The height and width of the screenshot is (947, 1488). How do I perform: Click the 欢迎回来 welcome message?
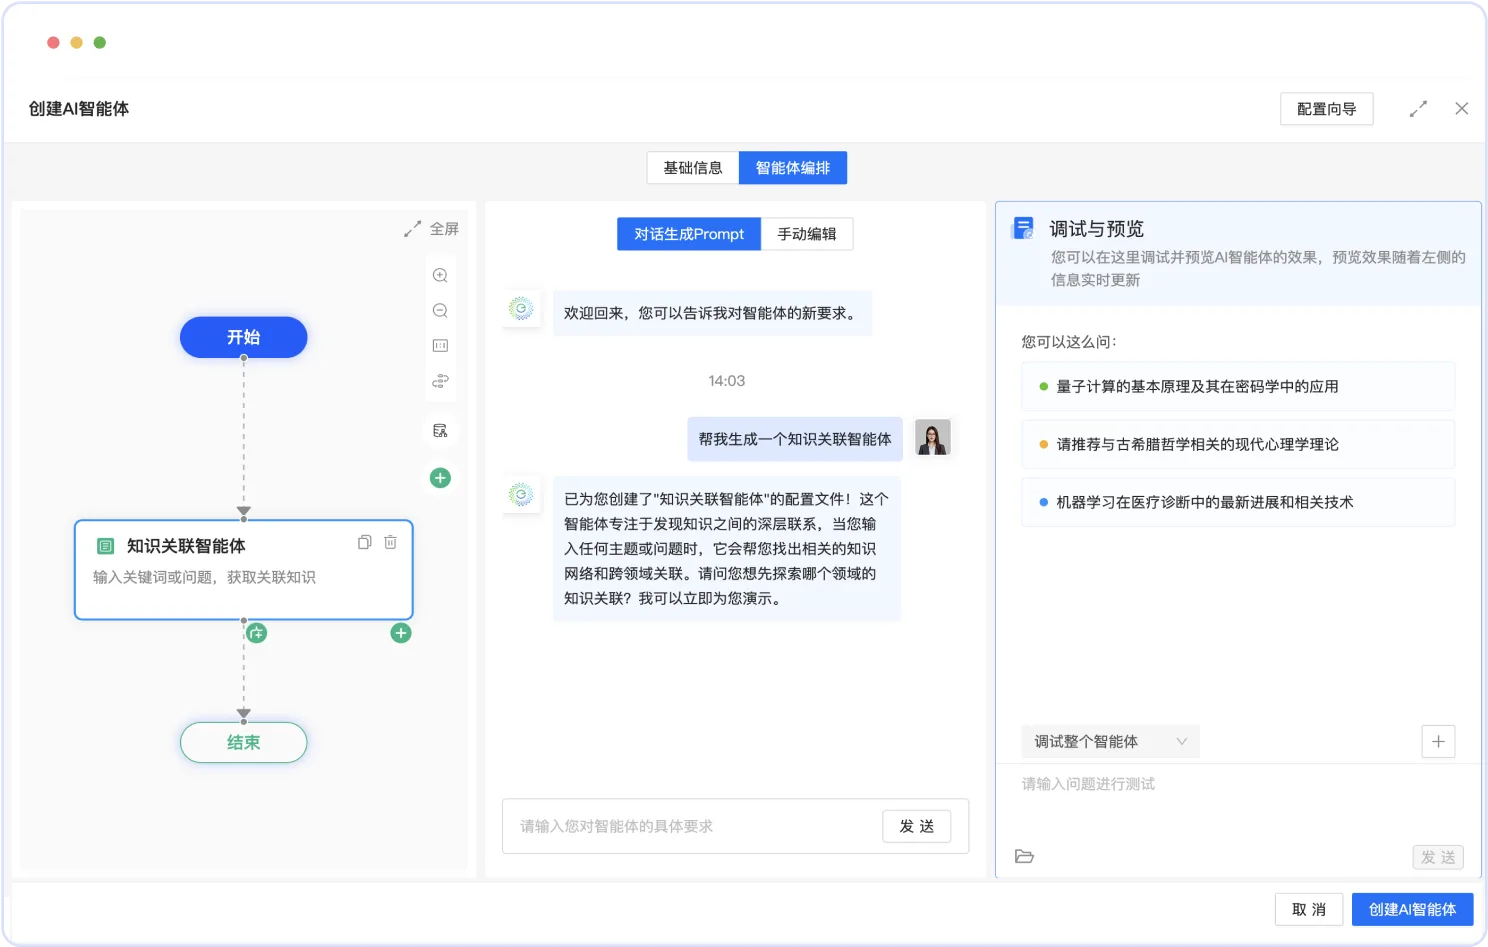point(712,313)
